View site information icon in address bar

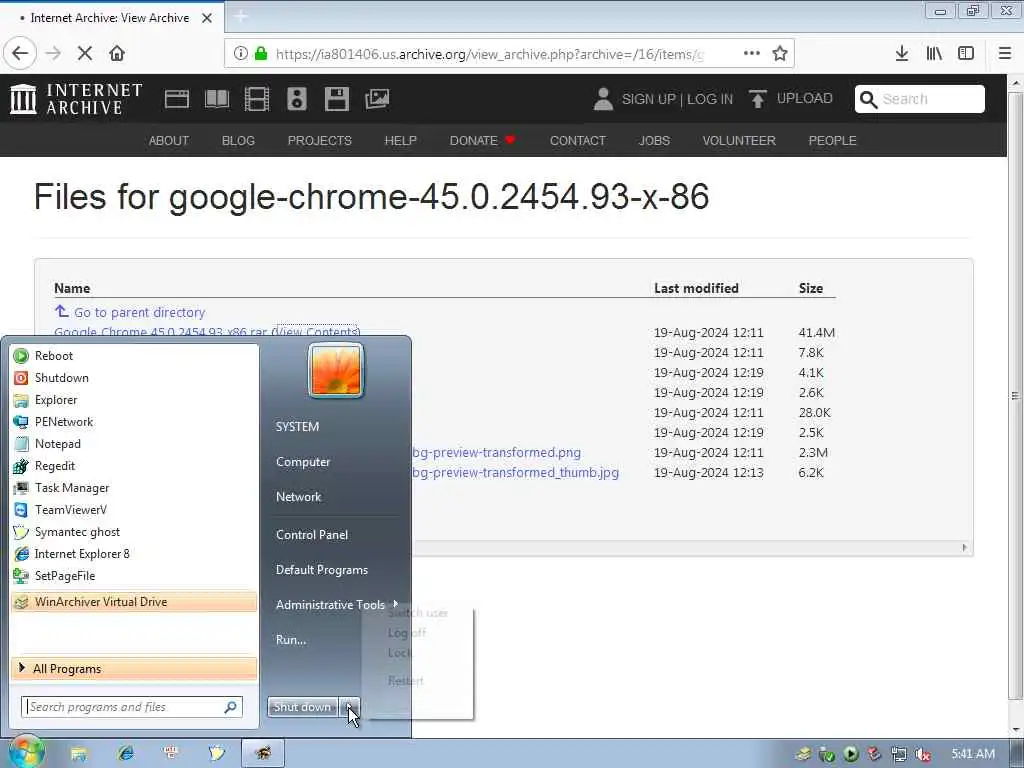click(x=240, y=54)
